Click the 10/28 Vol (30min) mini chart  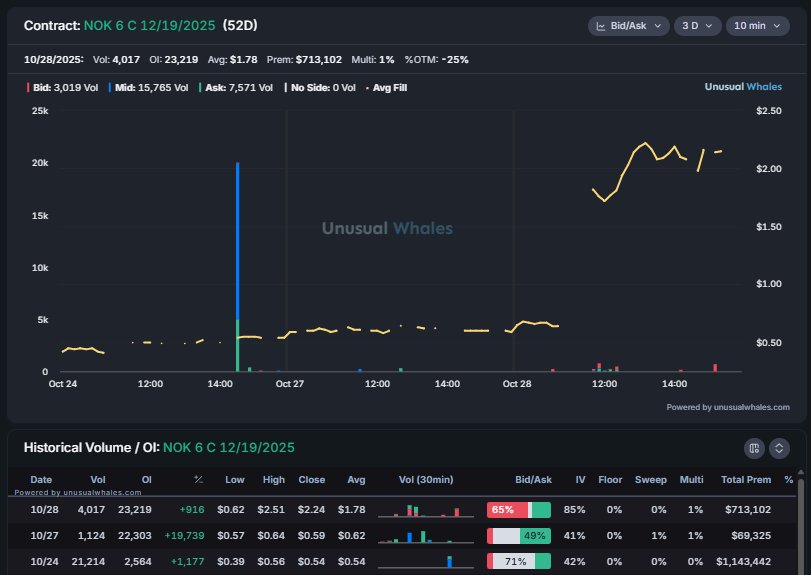424,510
